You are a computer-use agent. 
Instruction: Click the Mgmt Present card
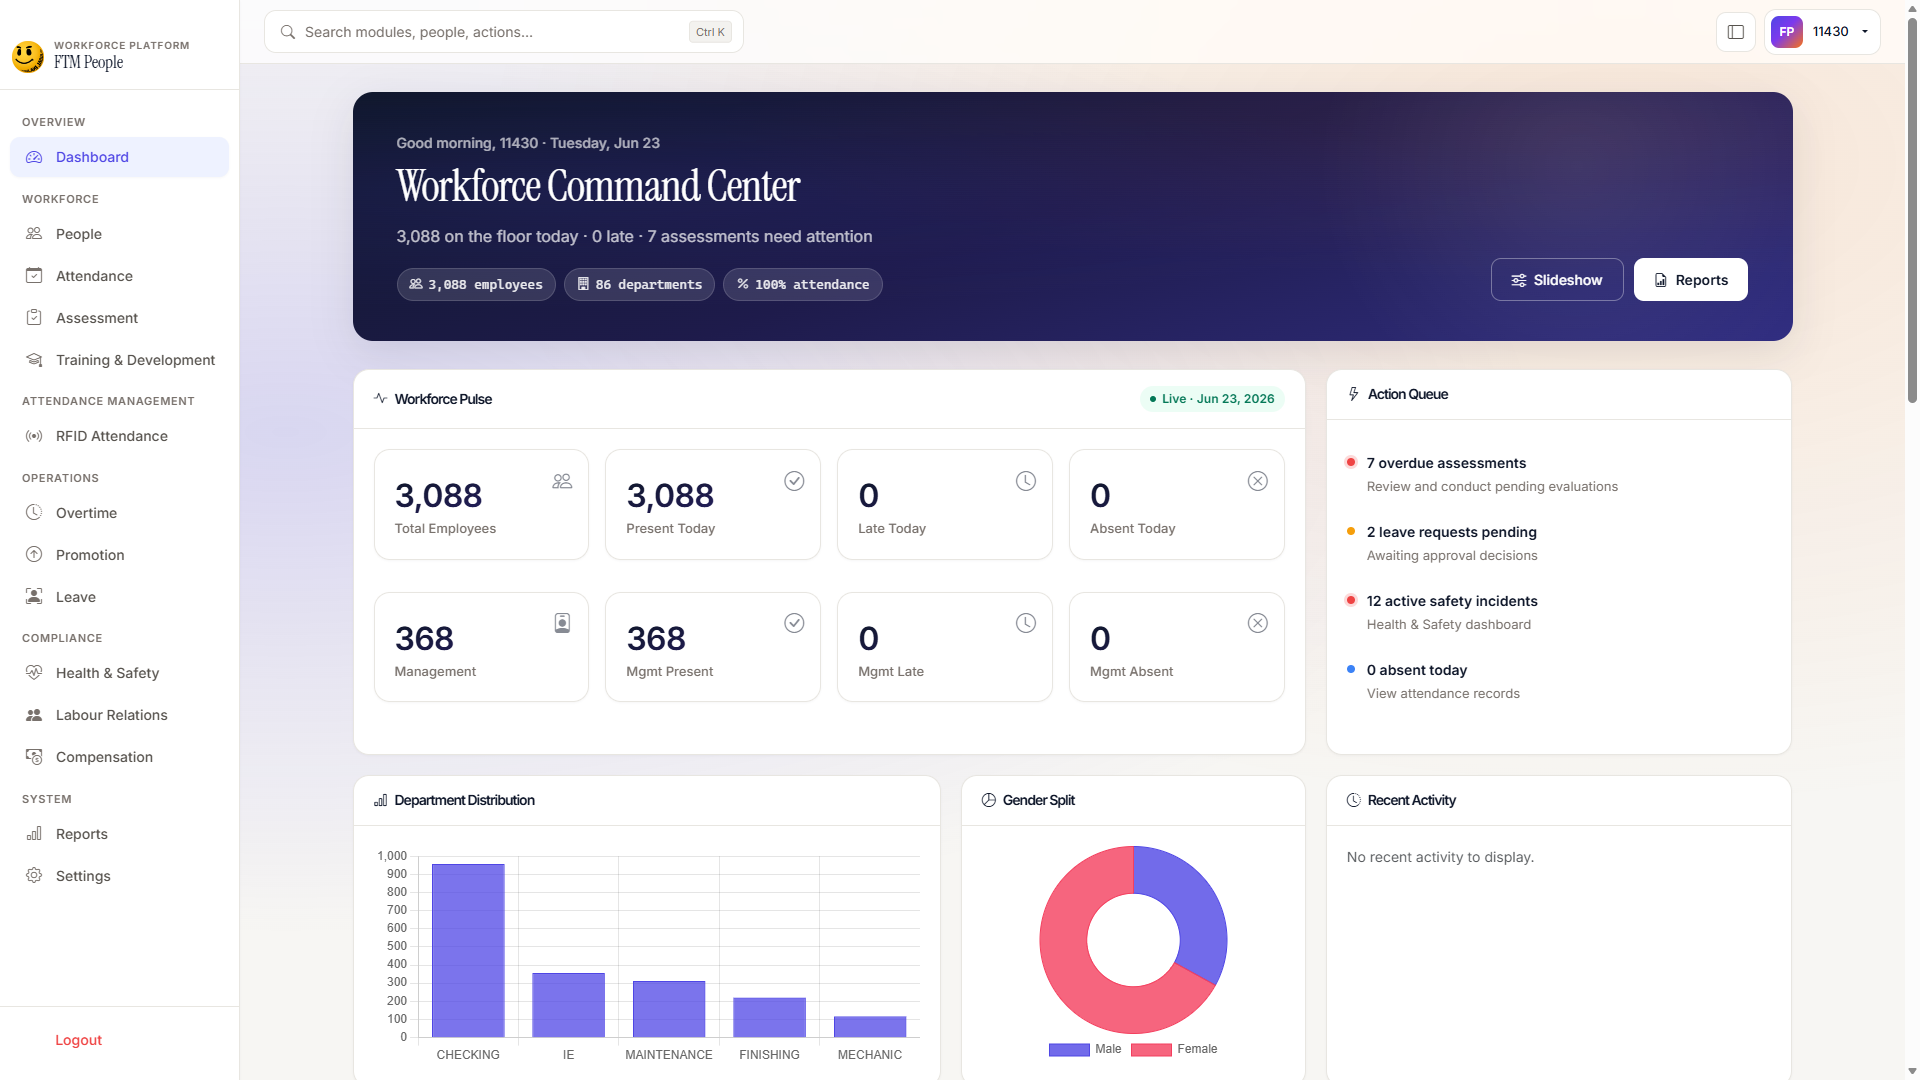tap(713, 647)
